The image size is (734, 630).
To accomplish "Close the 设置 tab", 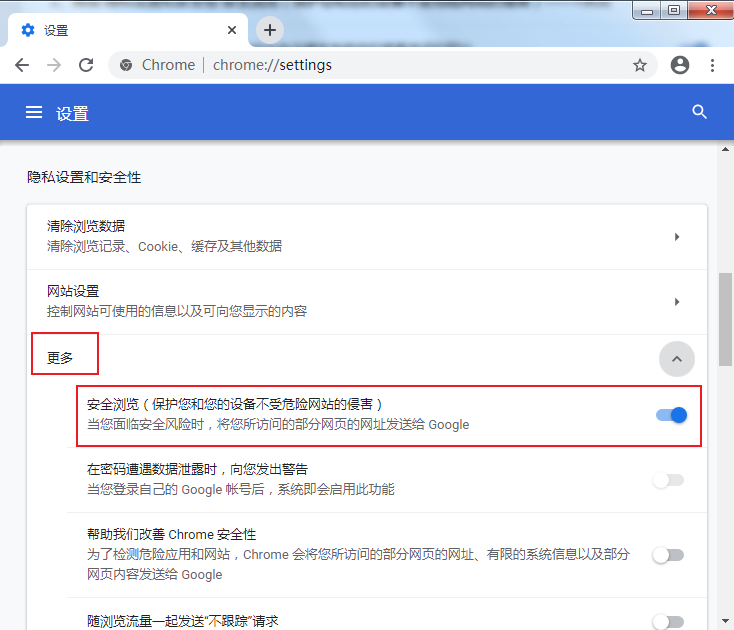I will point(232,30).
